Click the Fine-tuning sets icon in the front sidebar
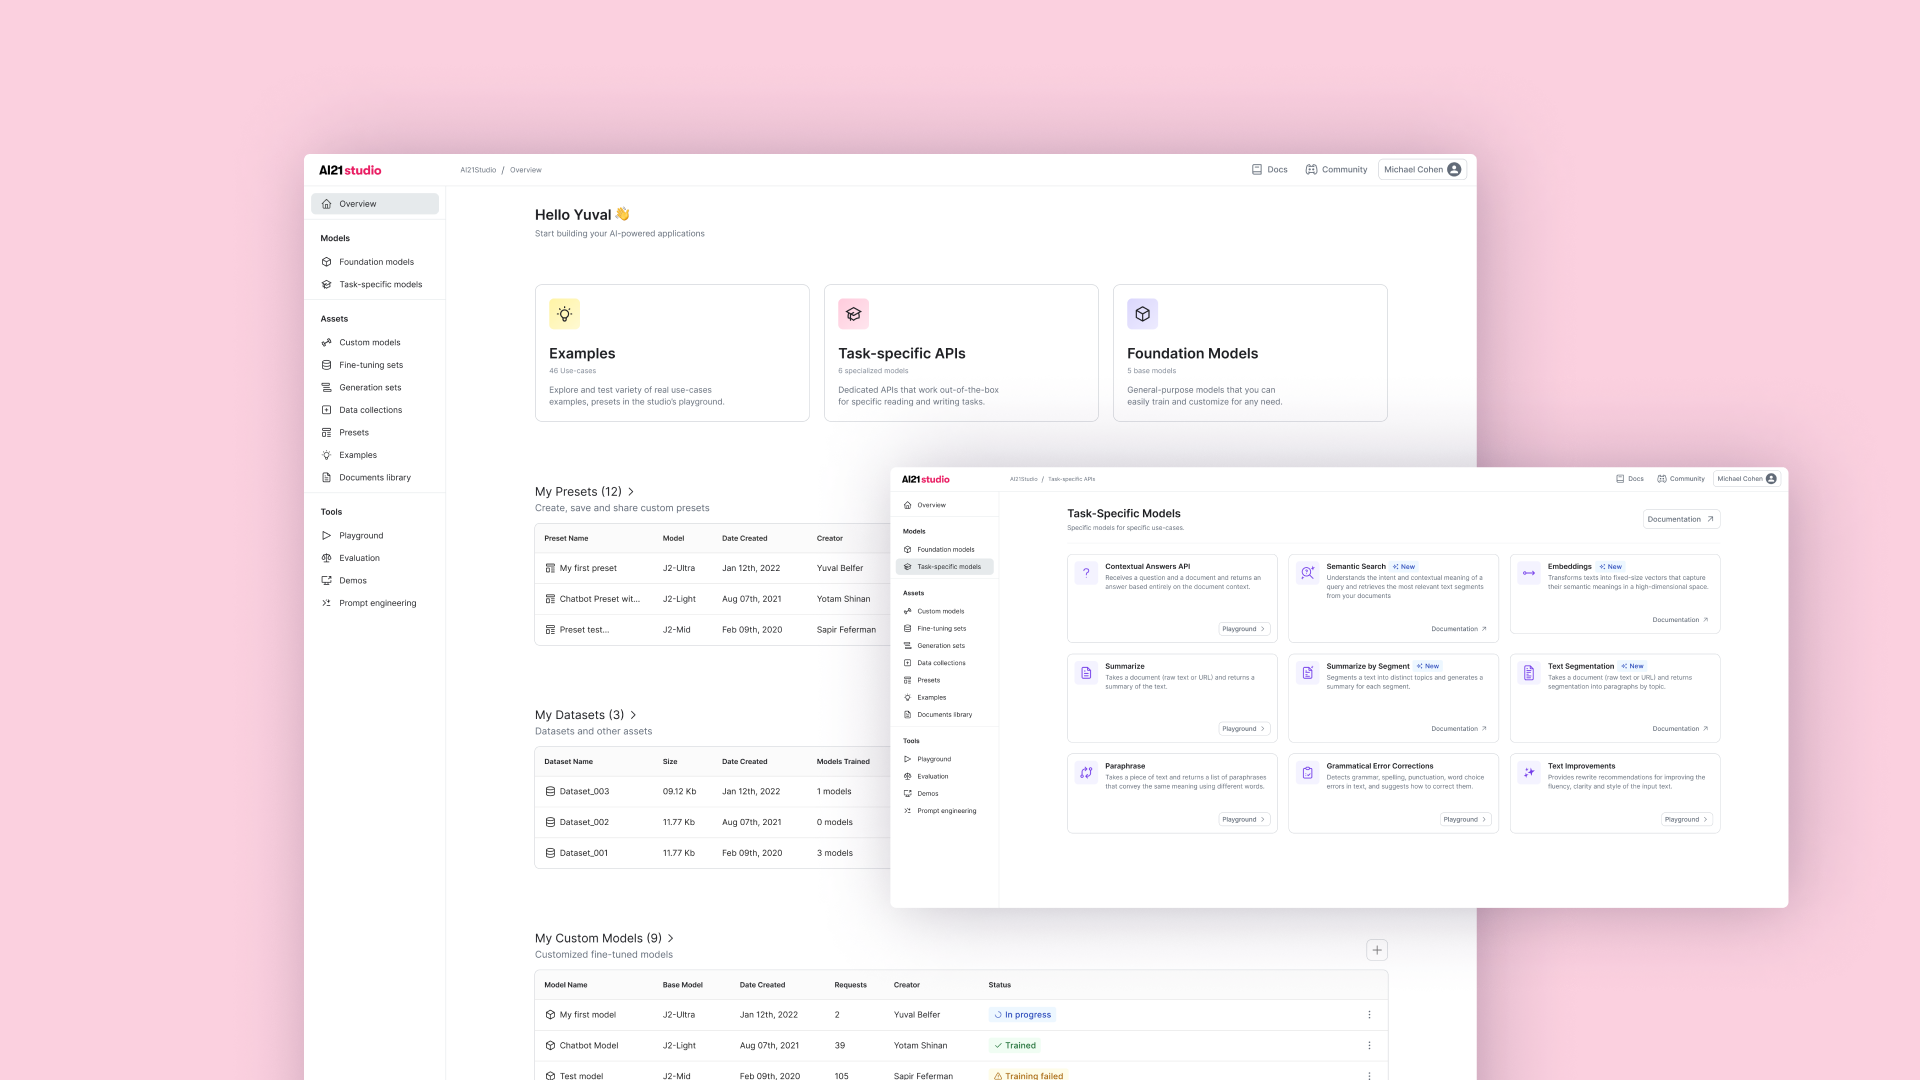This screenshot has height=1080, width=1920. click(x=908, y=629)
